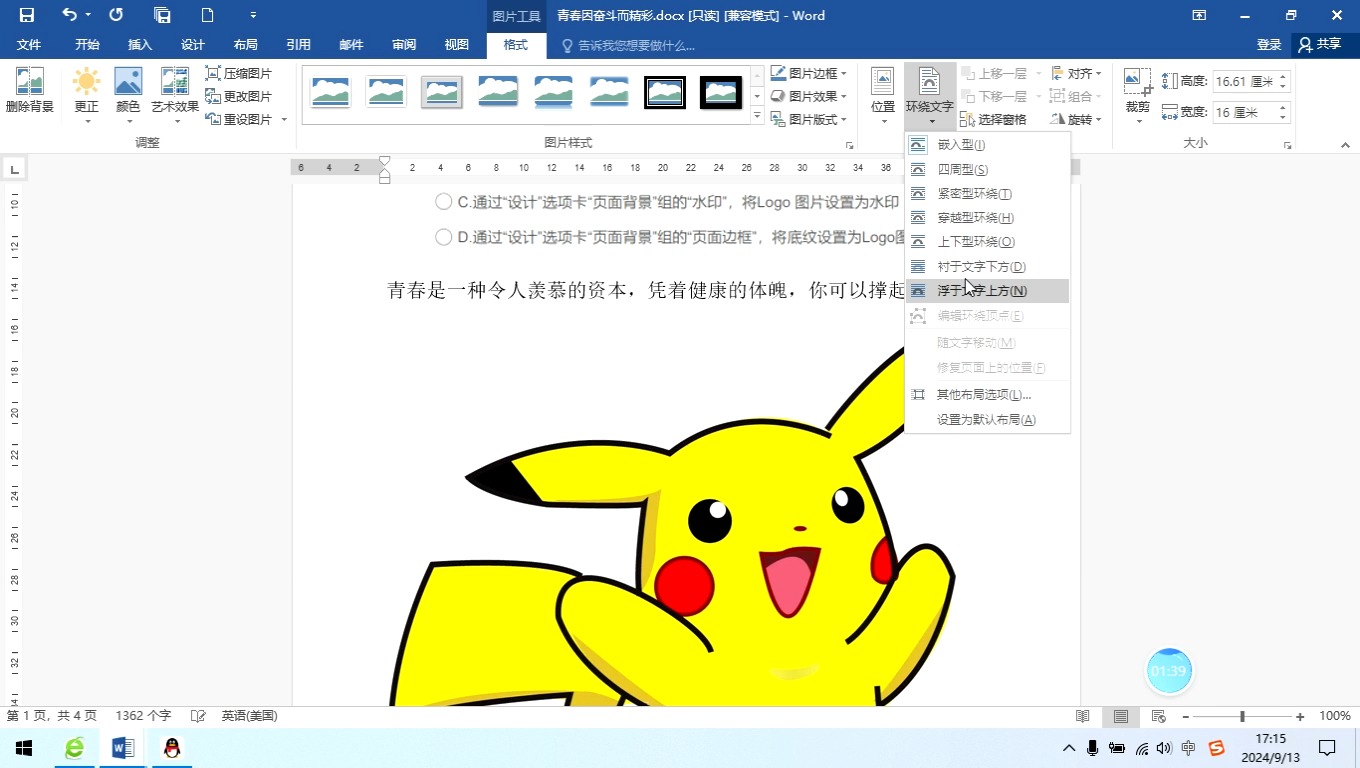Choose In Line with Text (嵌入型)
The image size is (1360, 768).
(x=987, y=145)
